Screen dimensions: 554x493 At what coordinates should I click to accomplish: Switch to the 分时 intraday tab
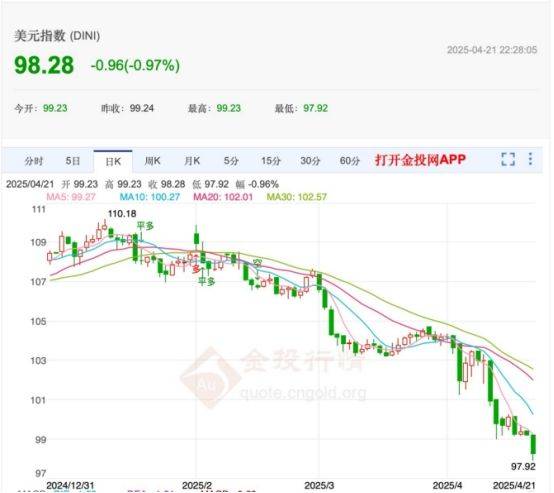coord(34,161)
